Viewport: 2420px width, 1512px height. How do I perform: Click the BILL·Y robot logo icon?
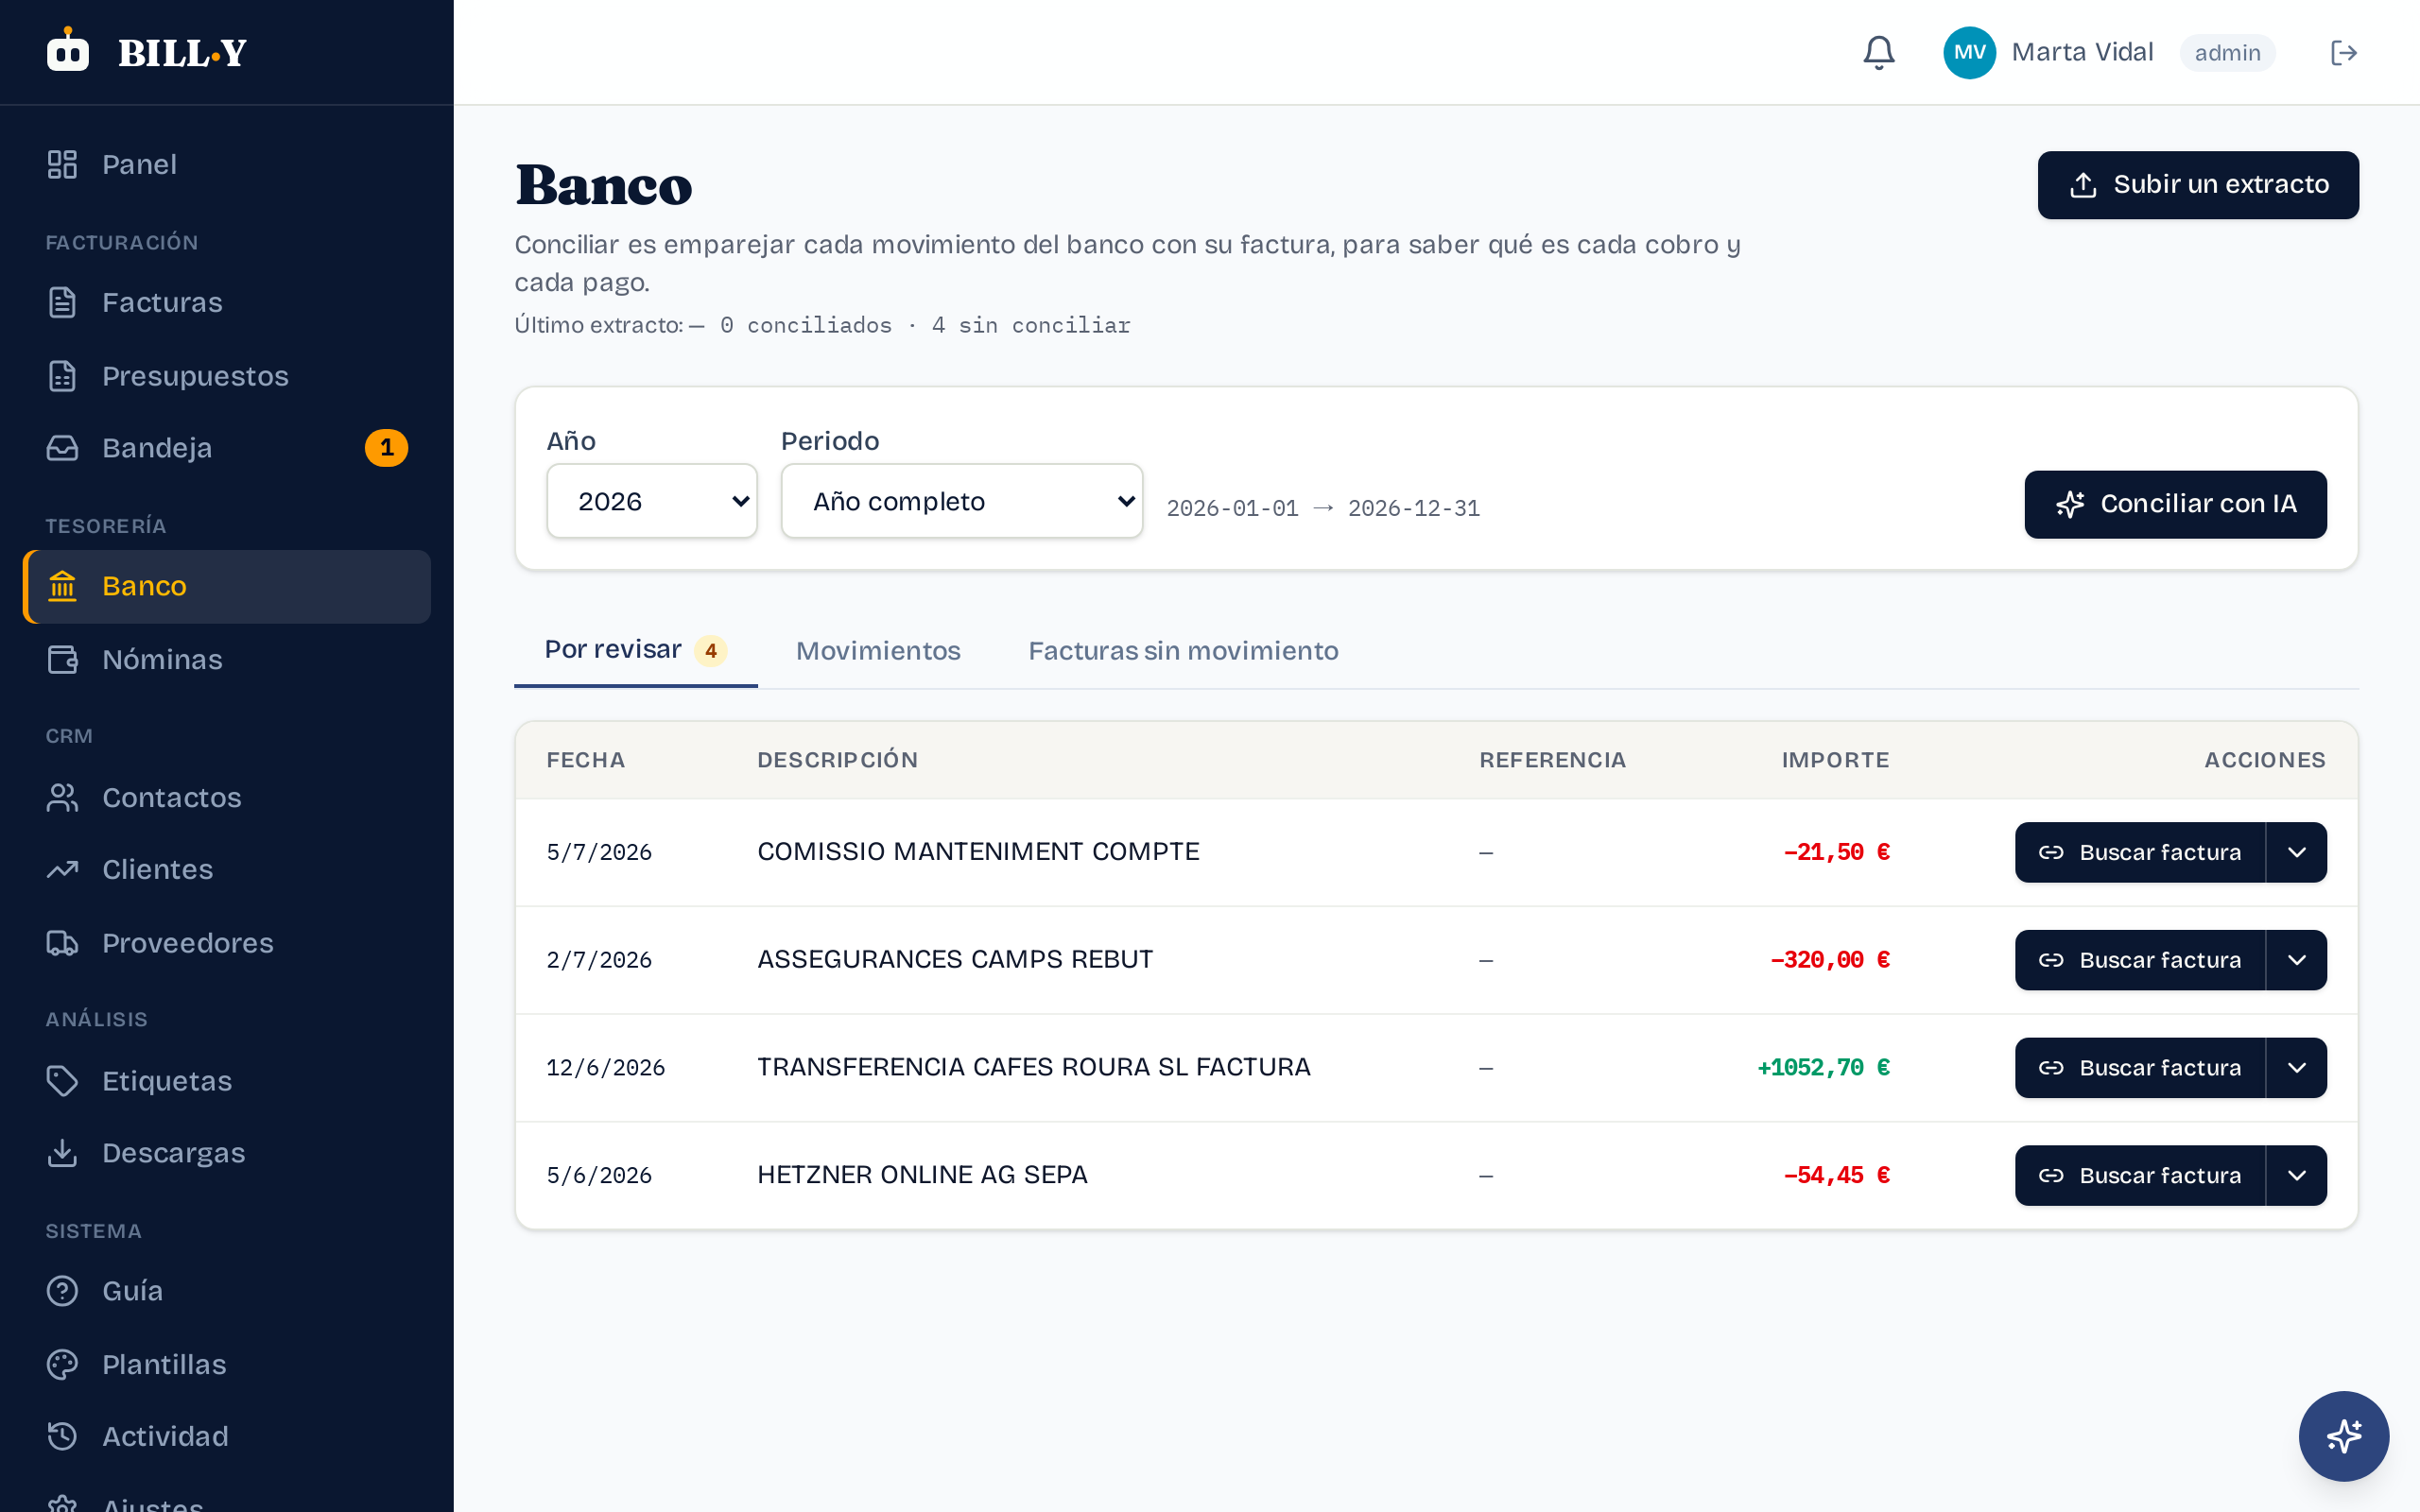point(68,49)
